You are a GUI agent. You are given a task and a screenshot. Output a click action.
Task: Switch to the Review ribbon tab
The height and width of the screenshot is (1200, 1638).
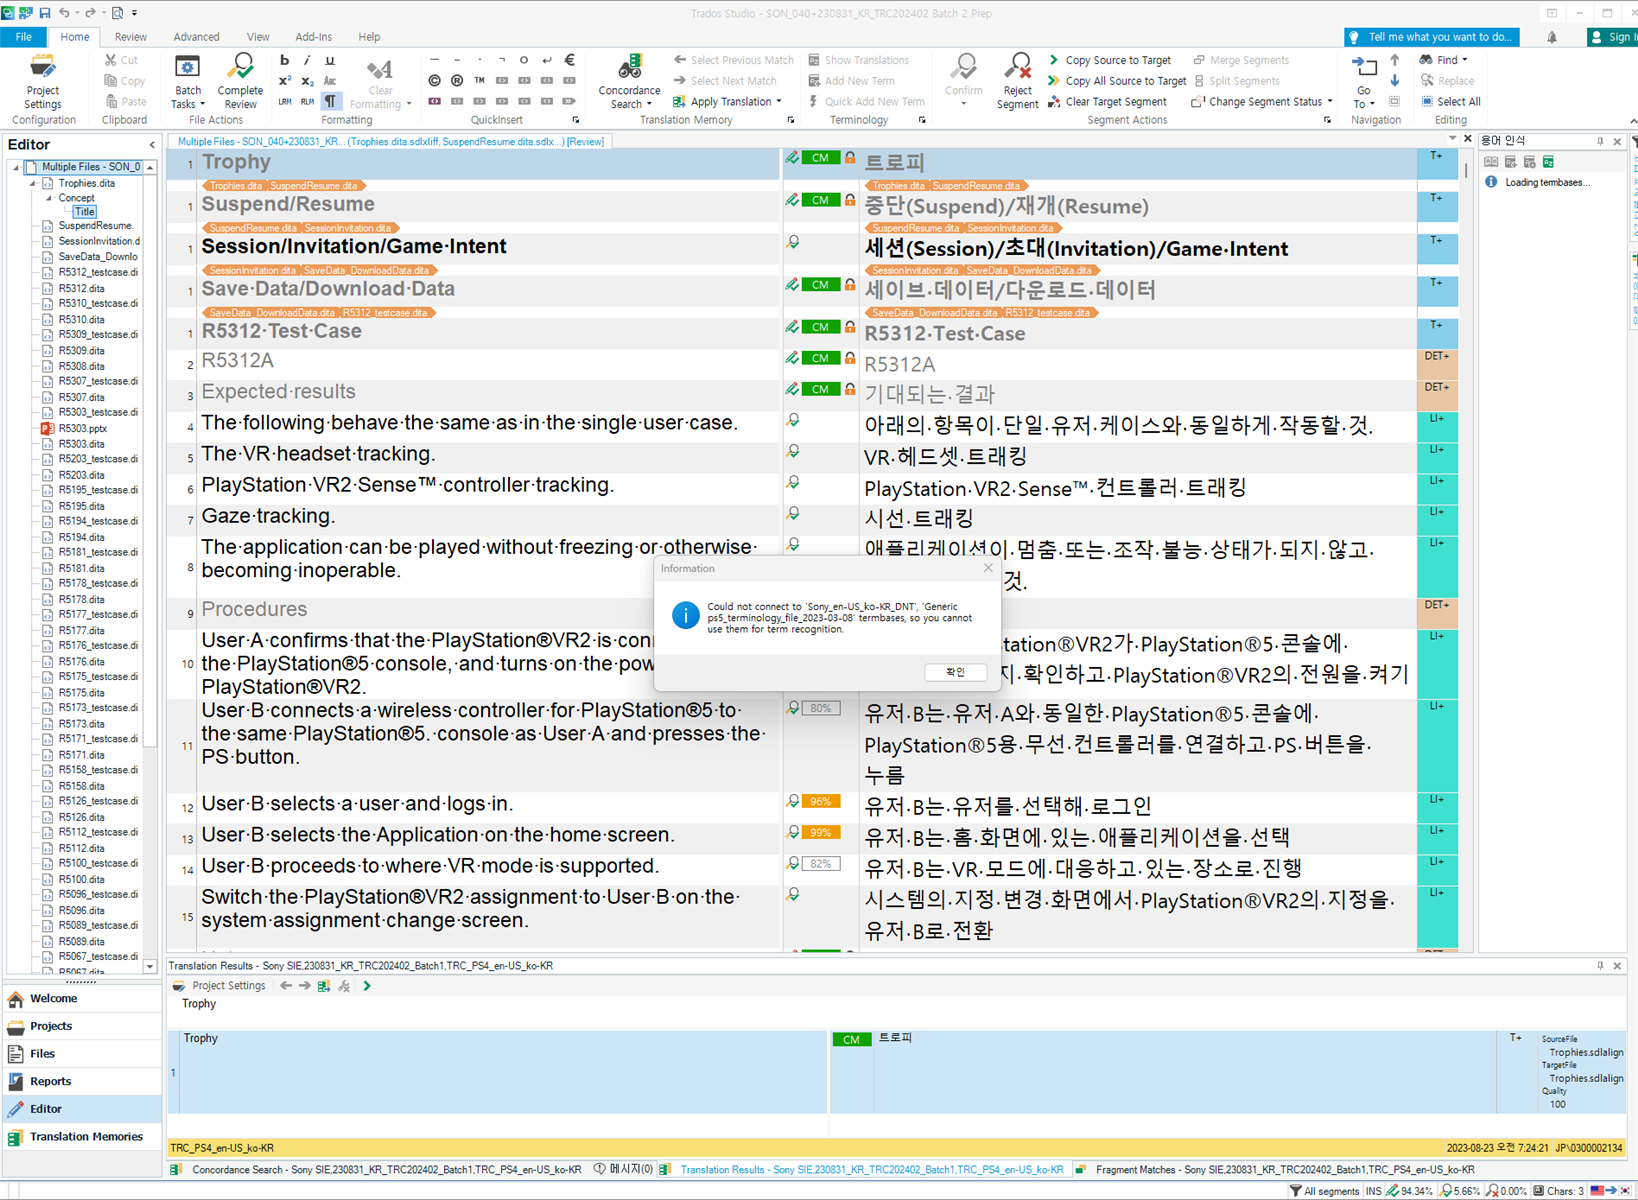coord(130,37)
